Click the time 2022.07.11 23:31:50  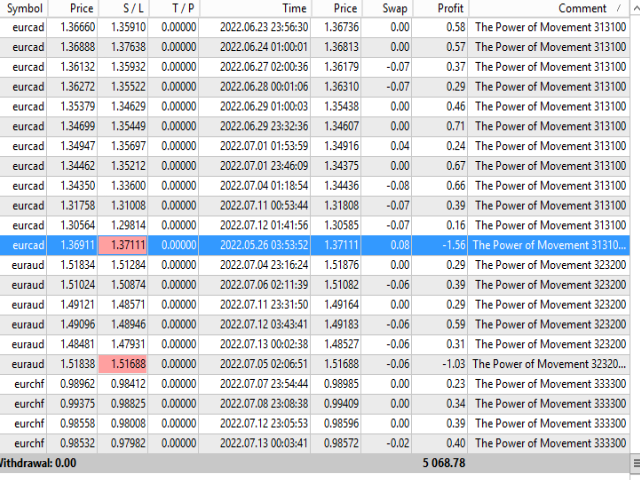264,304
